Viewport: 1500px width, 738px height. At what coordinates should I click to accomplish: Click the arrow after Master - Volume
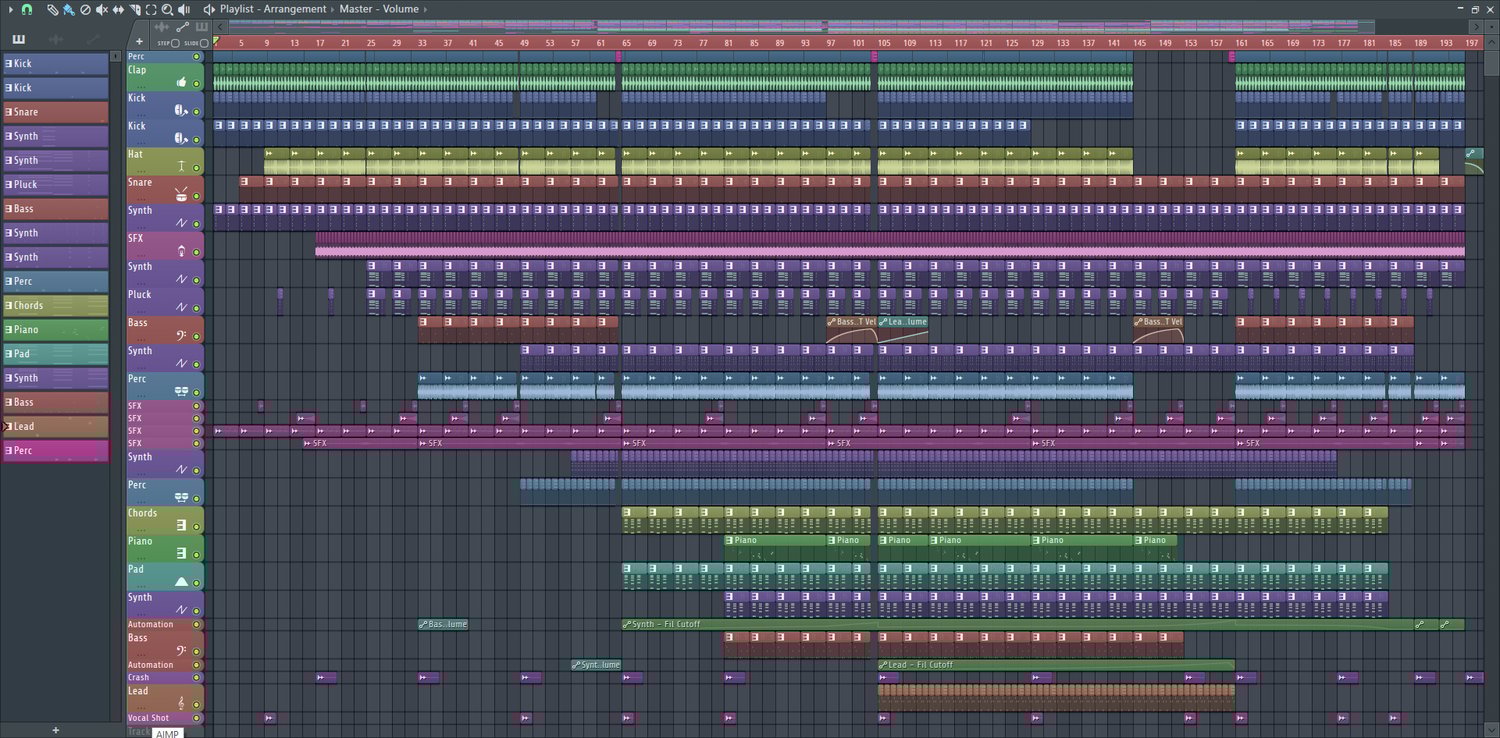coord(427,9)
